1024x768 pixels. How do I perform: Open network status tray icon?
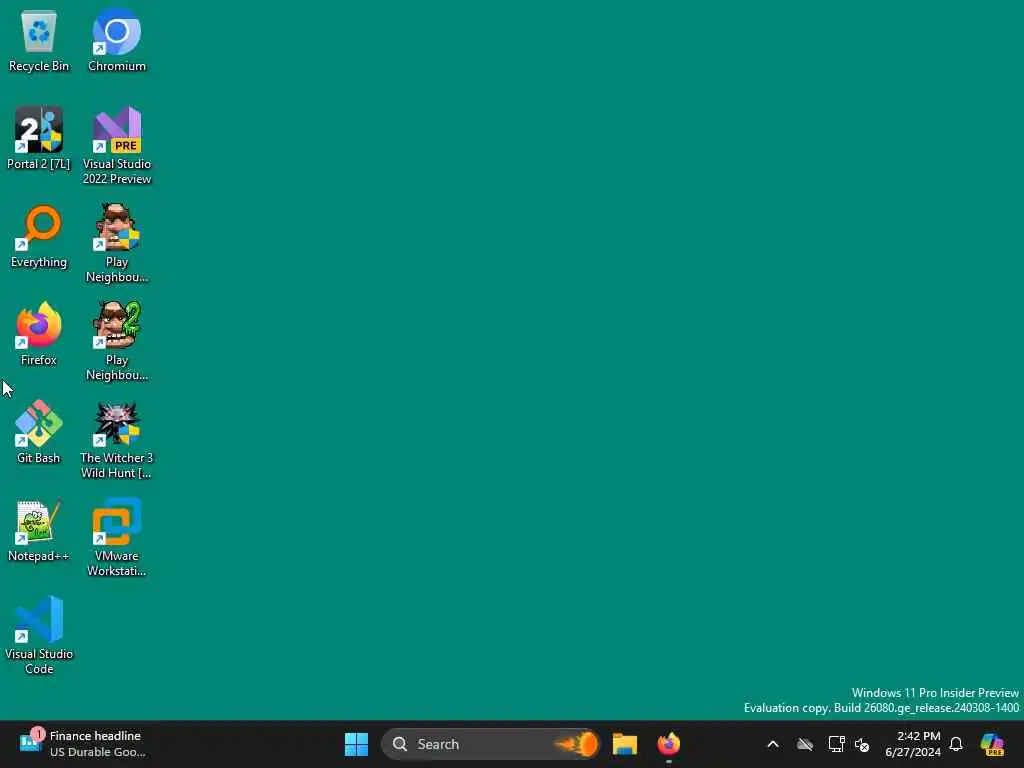(x=836, y=744)
